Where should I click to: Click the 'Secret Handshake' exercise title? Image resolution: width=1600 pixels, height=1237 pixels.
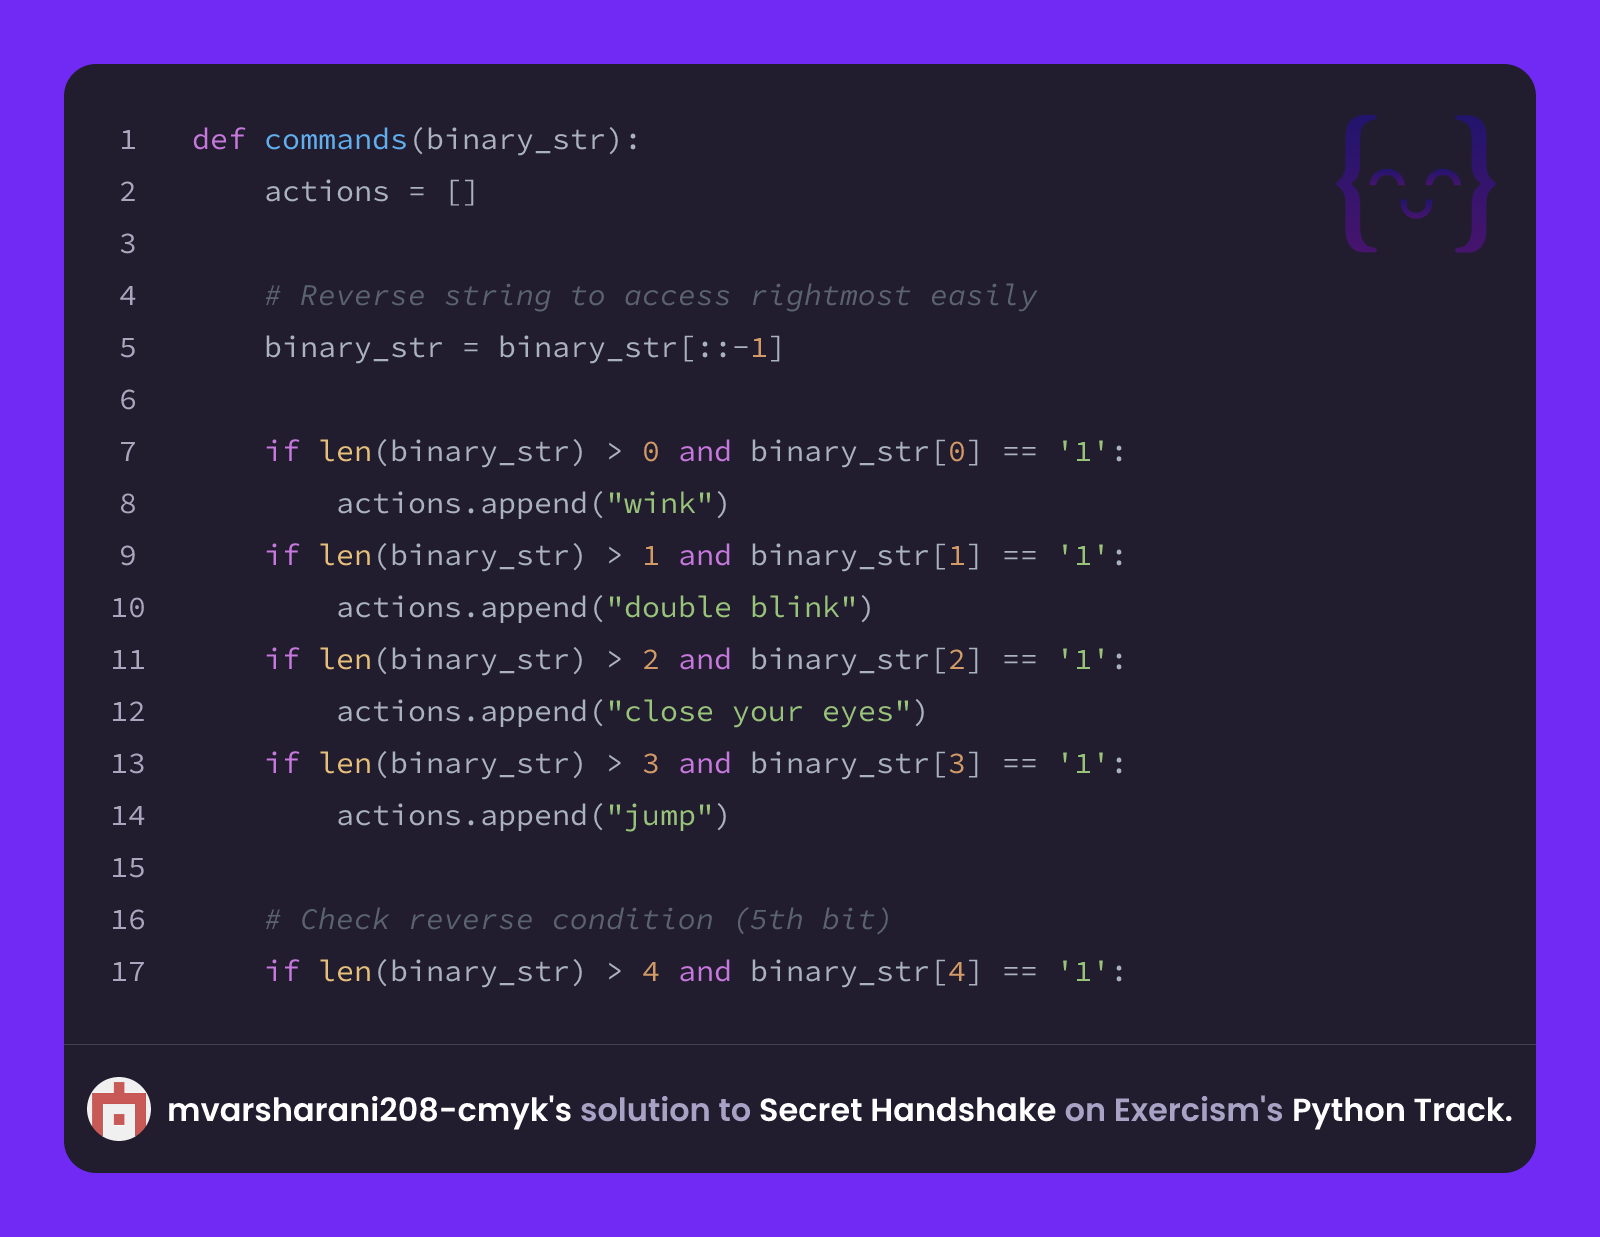(x=907, y=1110)
